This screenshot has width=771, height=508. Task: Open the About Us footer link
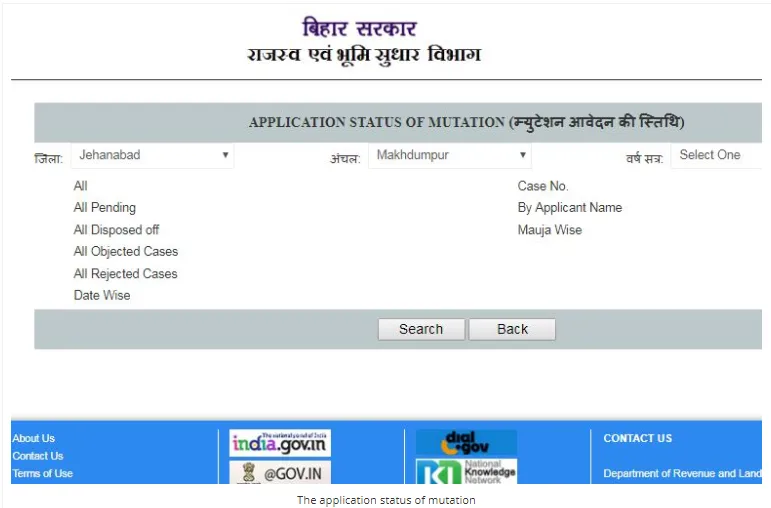pyautogui.click(x=34, y=438)
